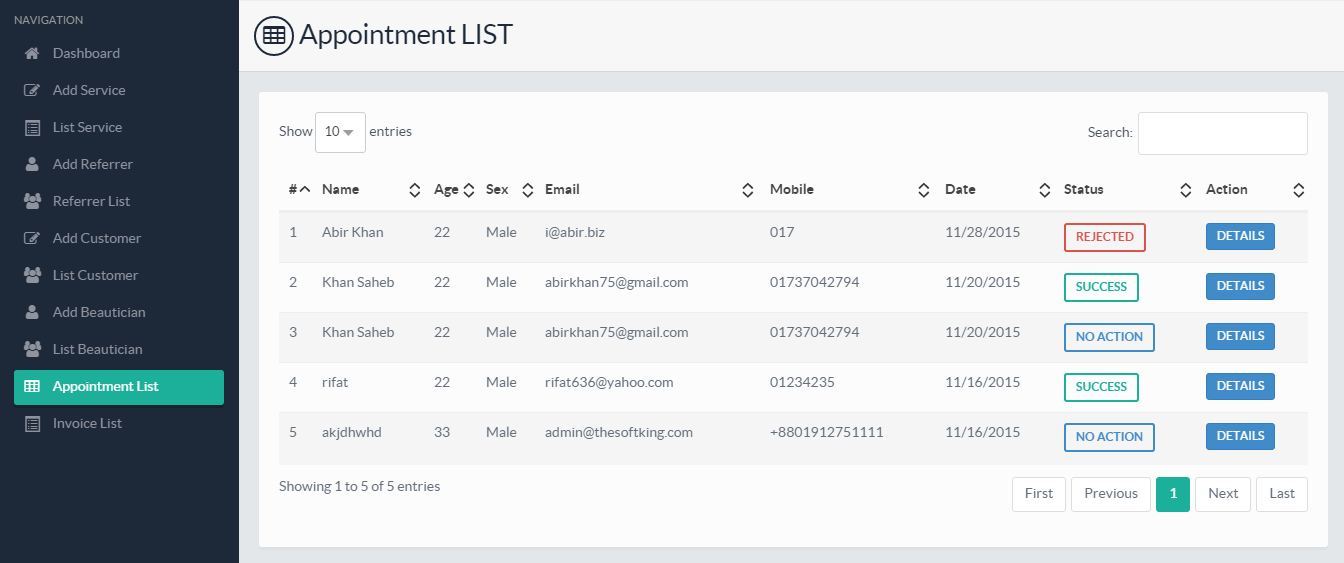Click the Referrer List group icon
Viewport: 1344px width, 563px height.
(32, 201)
